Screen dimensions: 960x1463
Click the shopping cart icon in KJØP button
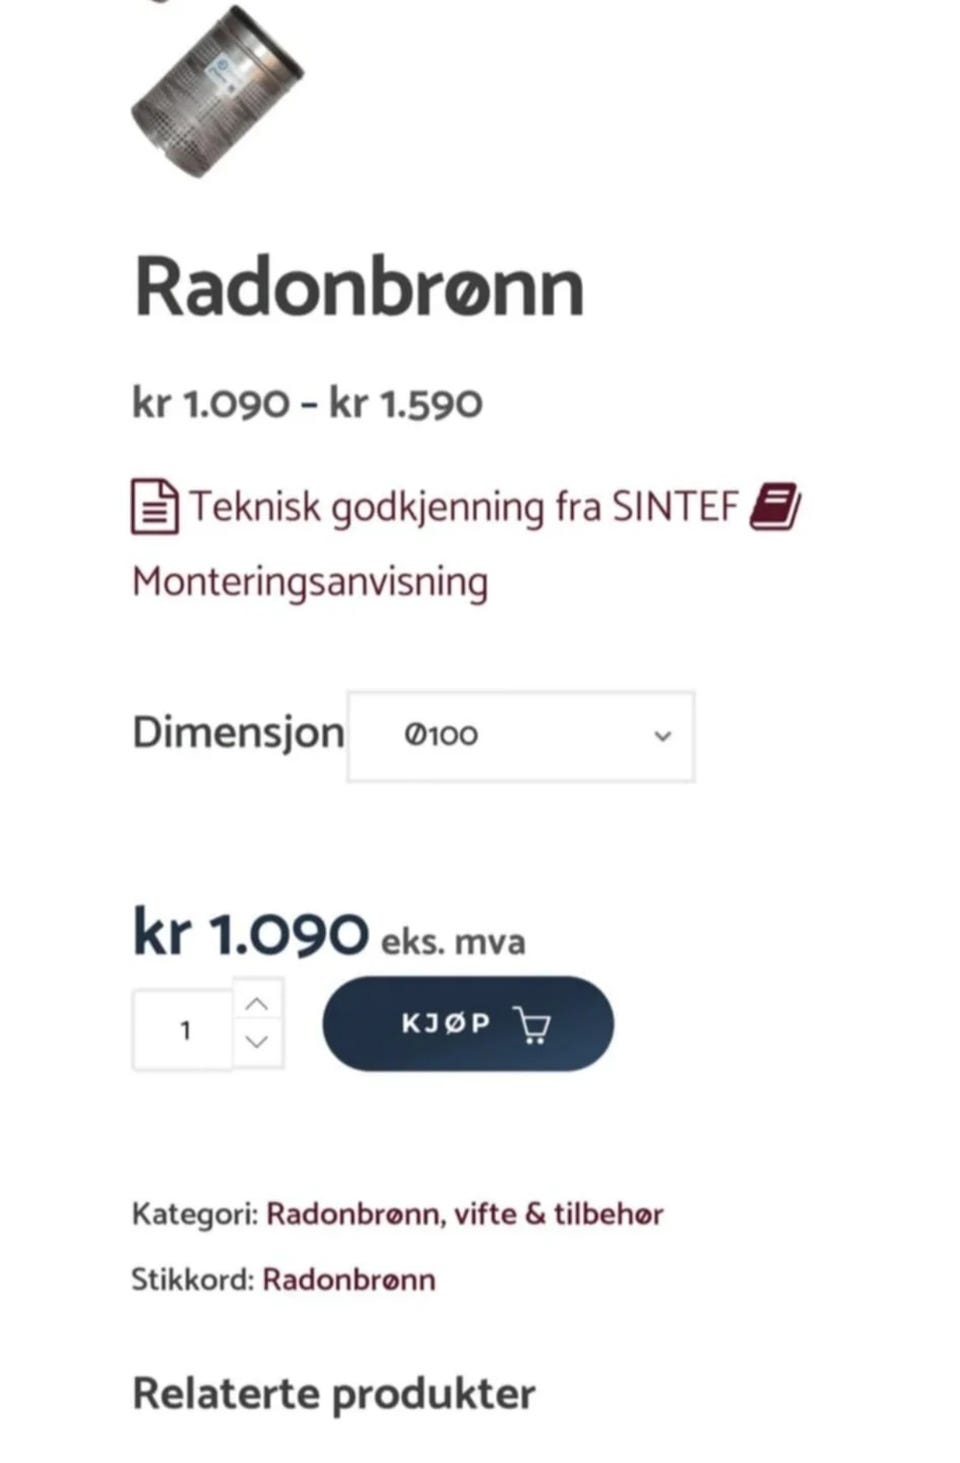(x=532, y=1025)
